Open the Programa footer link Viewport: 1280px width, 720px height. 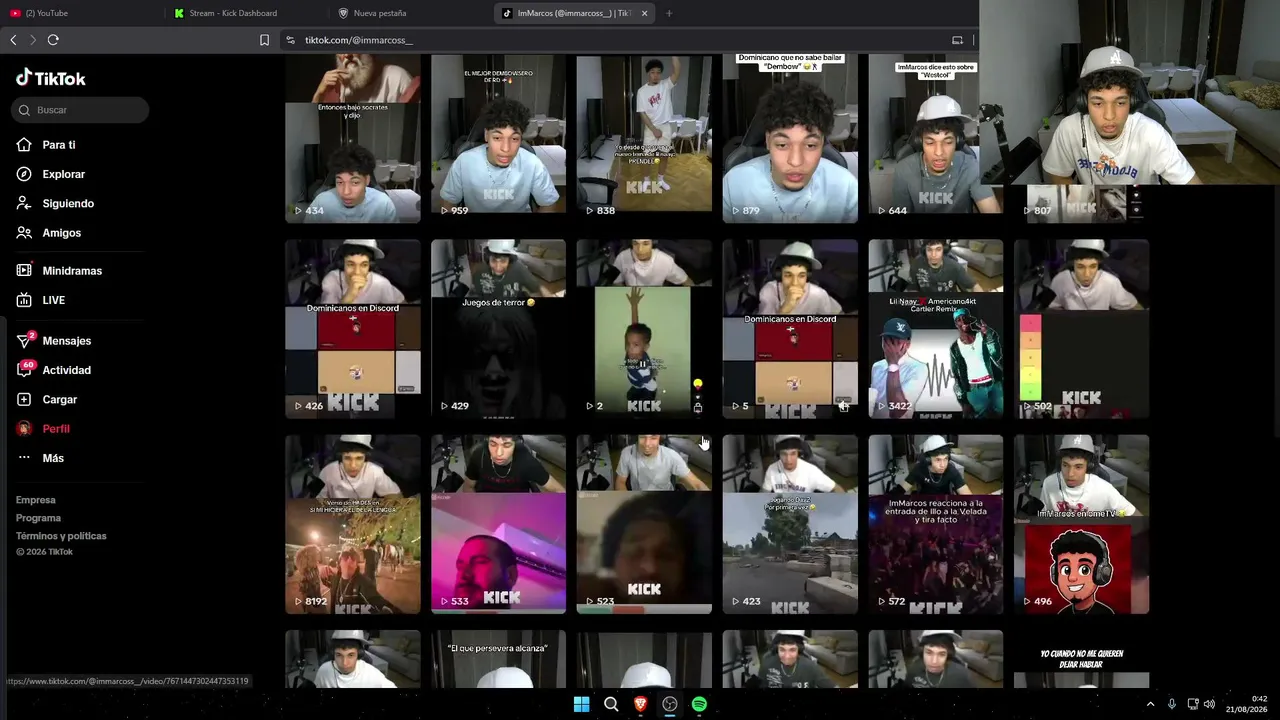38,518
